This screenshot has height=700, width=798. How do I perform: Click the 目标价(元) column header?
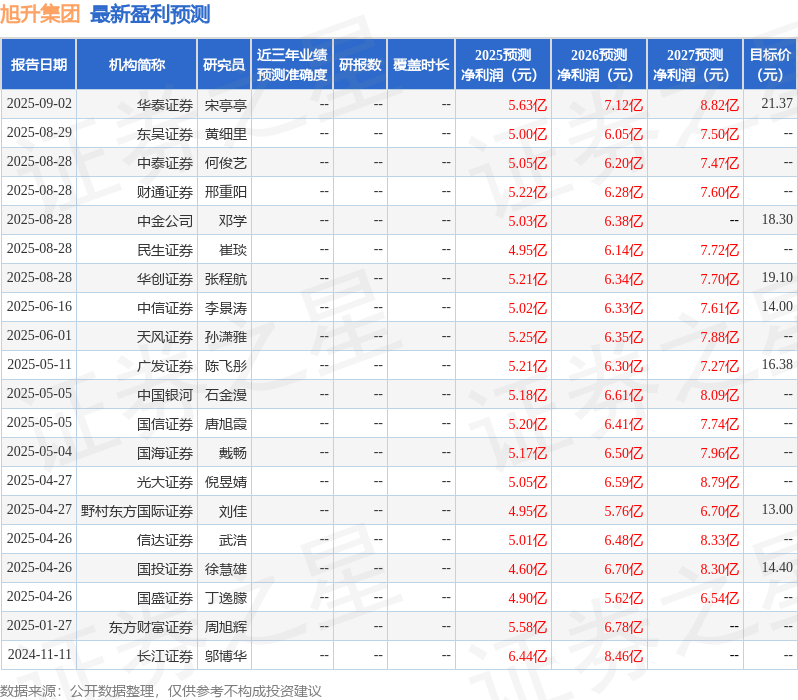771,65
